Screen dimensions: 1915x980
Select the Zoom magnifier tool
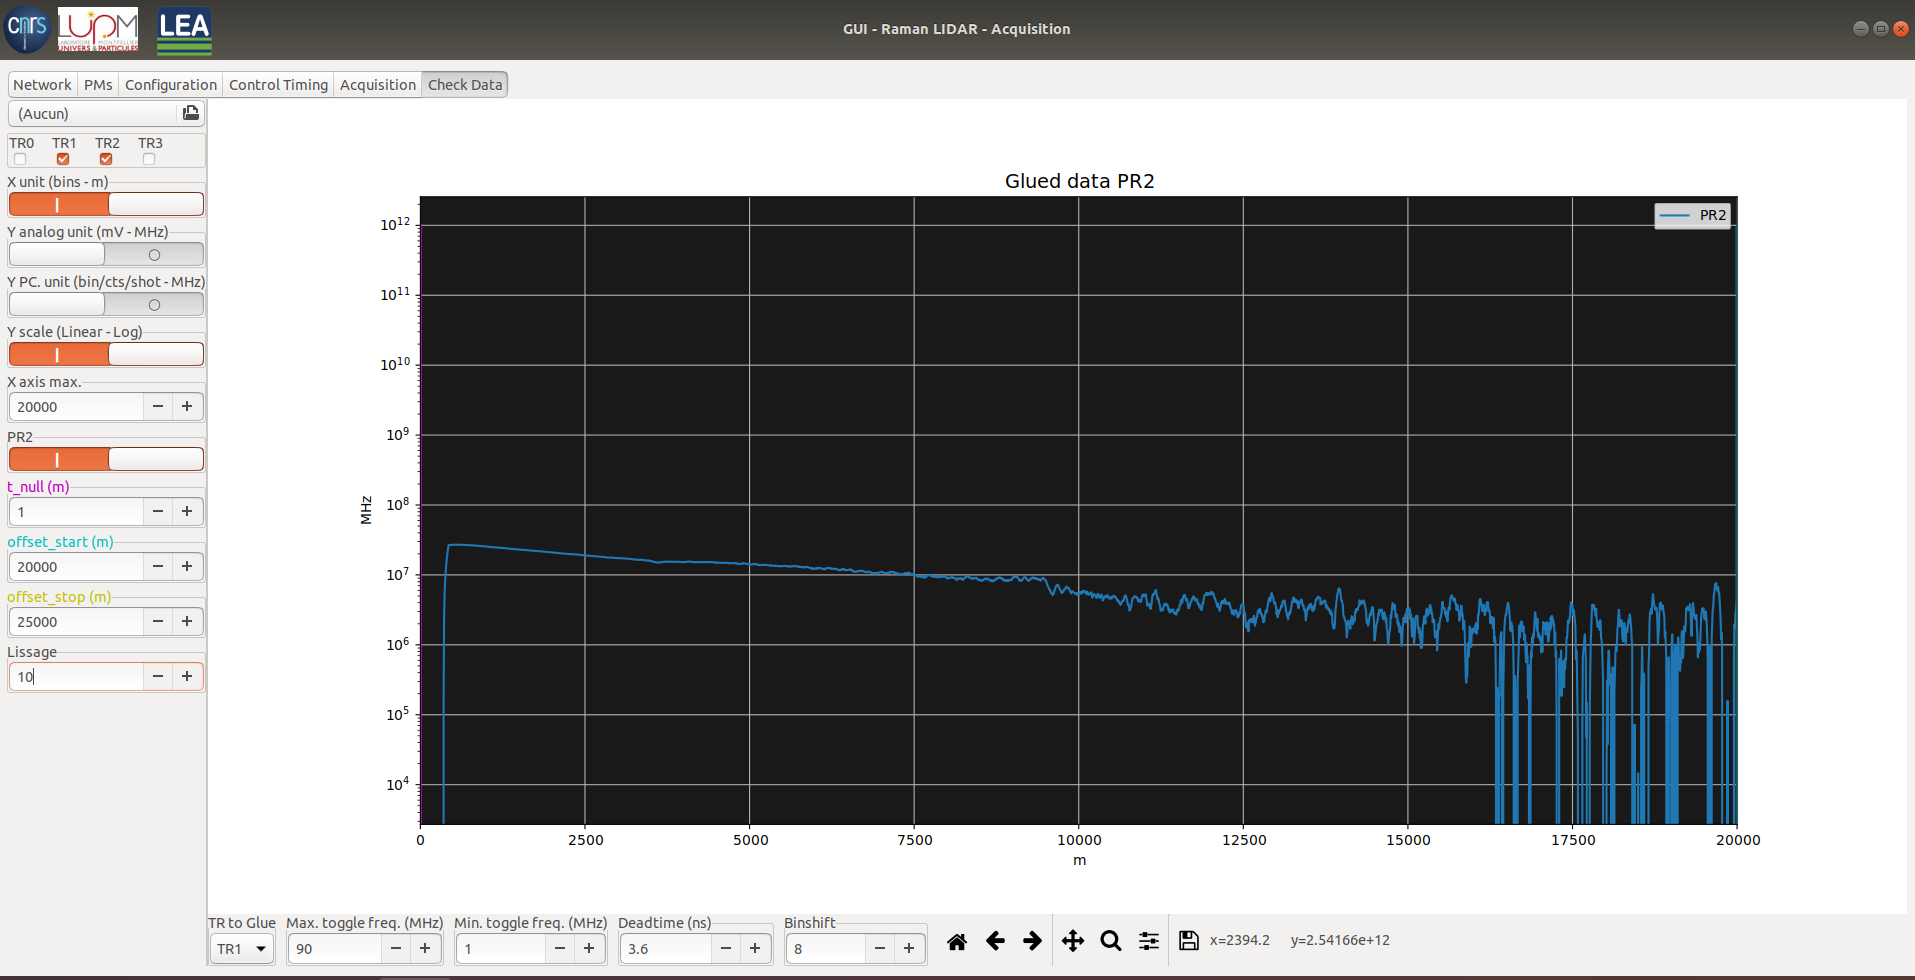[1110, 941]
